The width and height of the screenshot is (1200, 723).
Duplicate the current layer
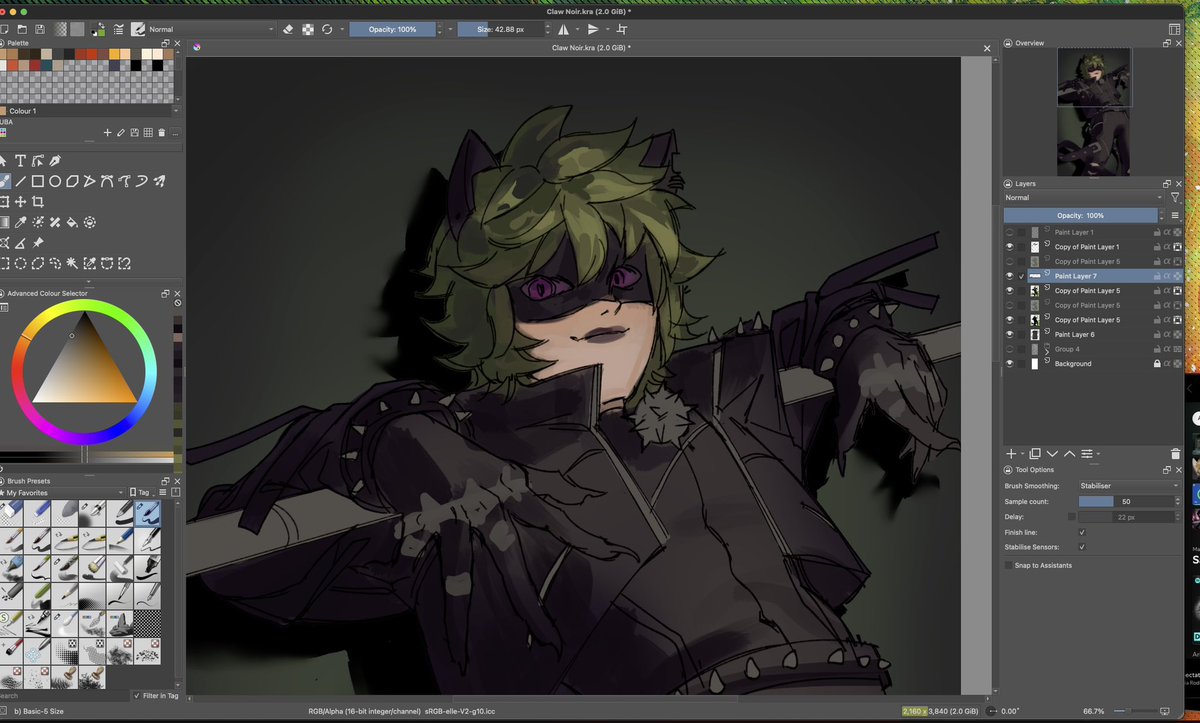tap(1035, 453)
